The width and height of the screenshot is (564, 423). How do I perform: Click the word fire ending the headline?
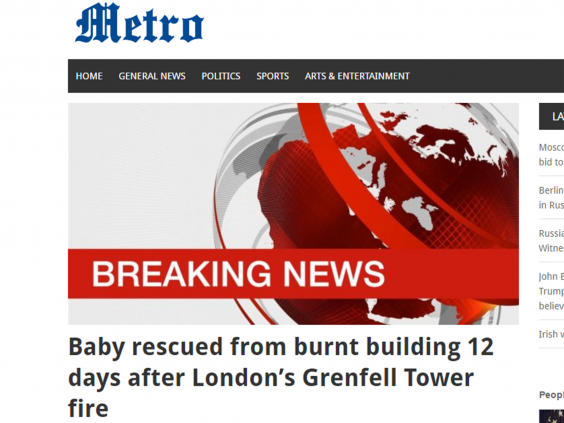click(x=88, y=409)
